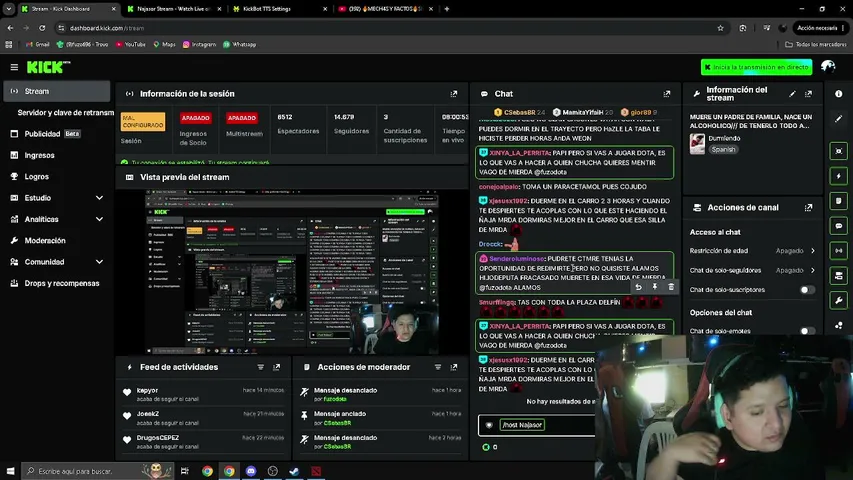
Task: Open Discord from the taskbar
Action: [x=251, y=471]
